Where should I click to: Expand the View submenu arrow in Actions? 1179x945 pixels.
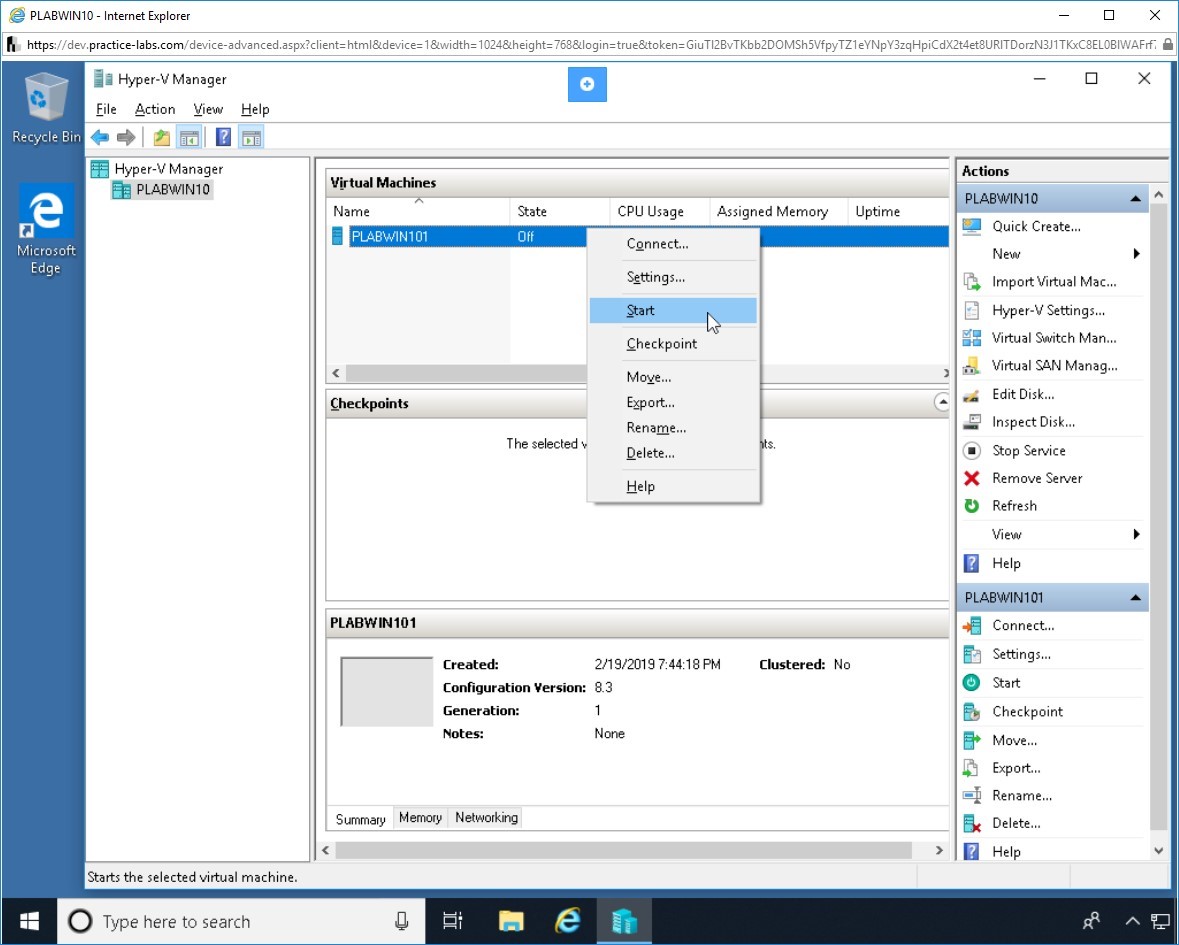[x=1136, y=535]
